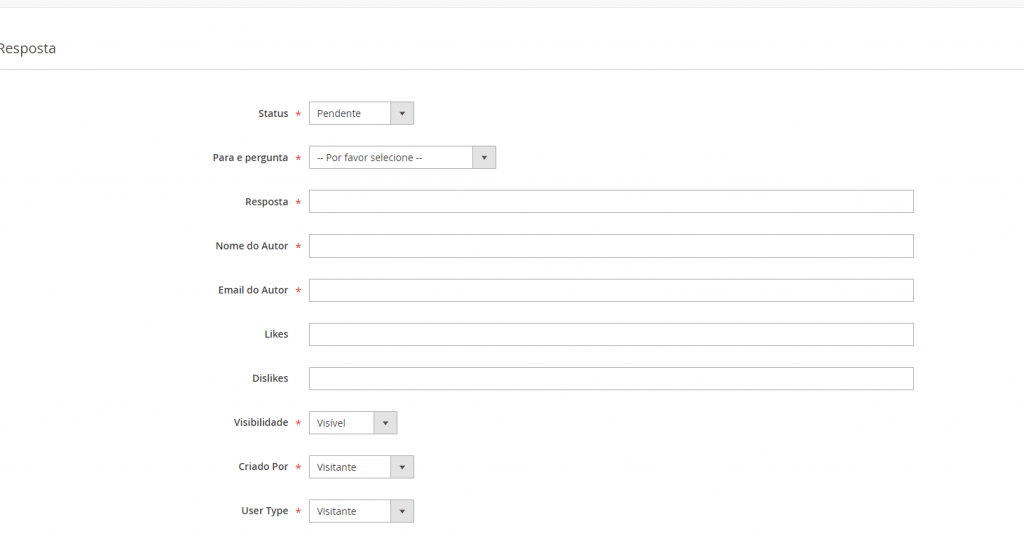Click the Status field label

click(273, 114)
